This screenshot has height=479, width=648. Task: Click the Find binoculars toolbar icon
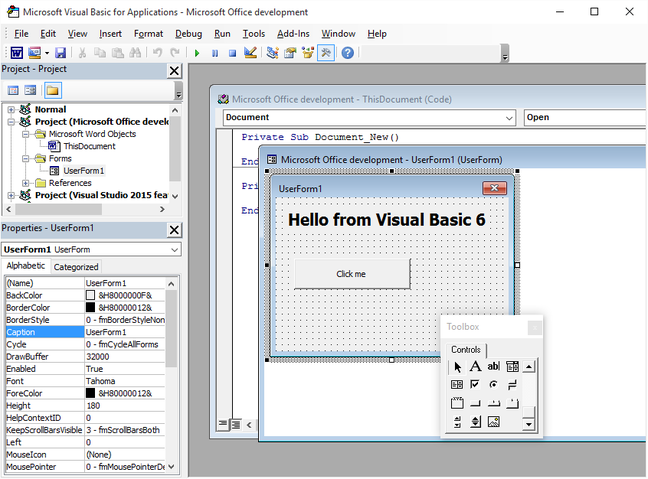[135, 53]
